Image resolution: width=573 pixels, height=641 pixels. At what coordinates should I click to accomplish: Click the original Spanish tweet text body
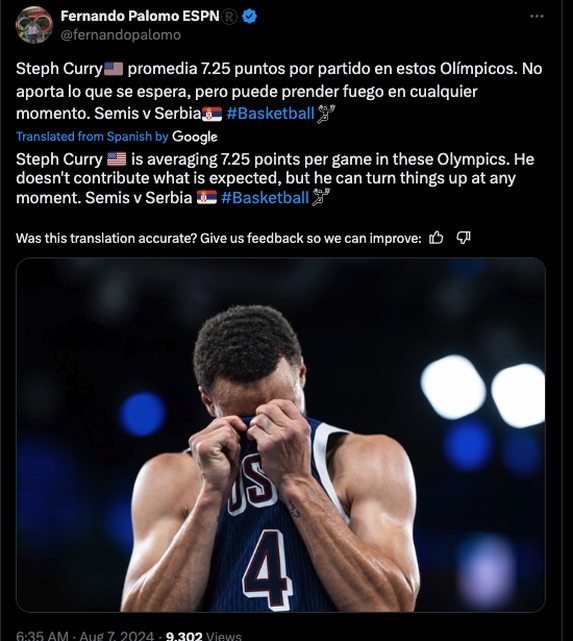[x=279, y=91]
